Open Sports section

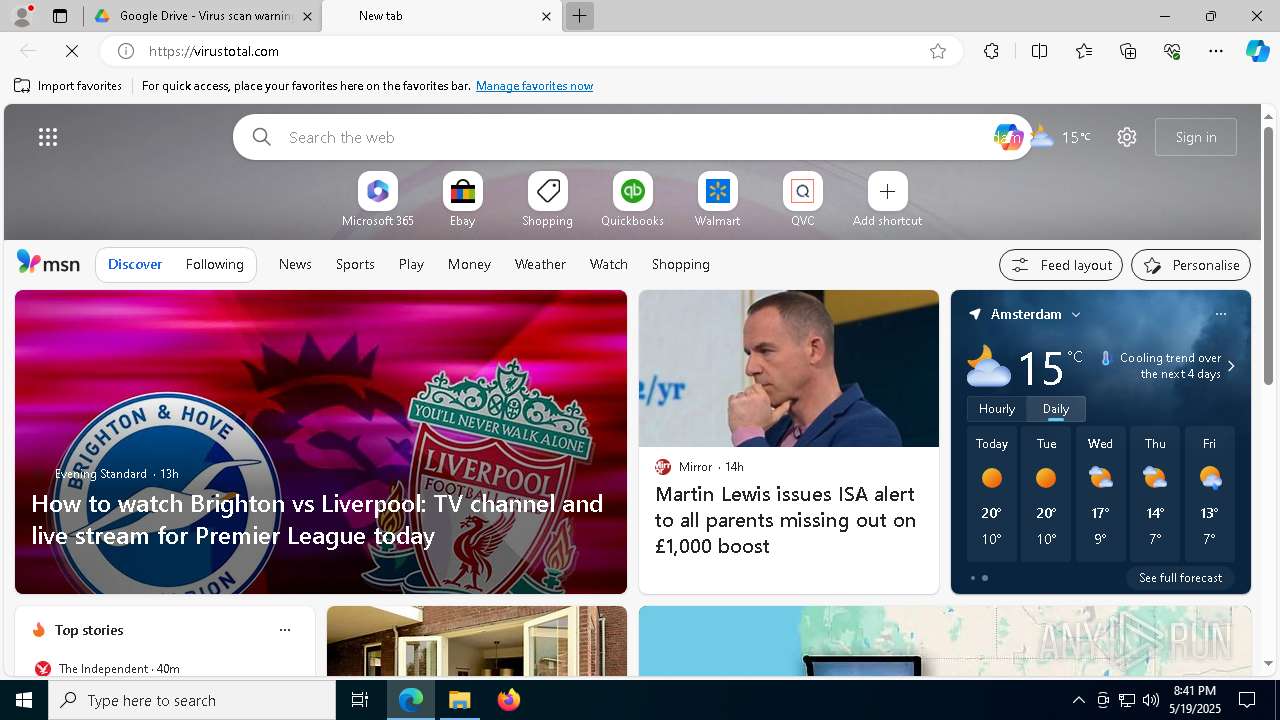pyautogui.click(x=355, y=264)
